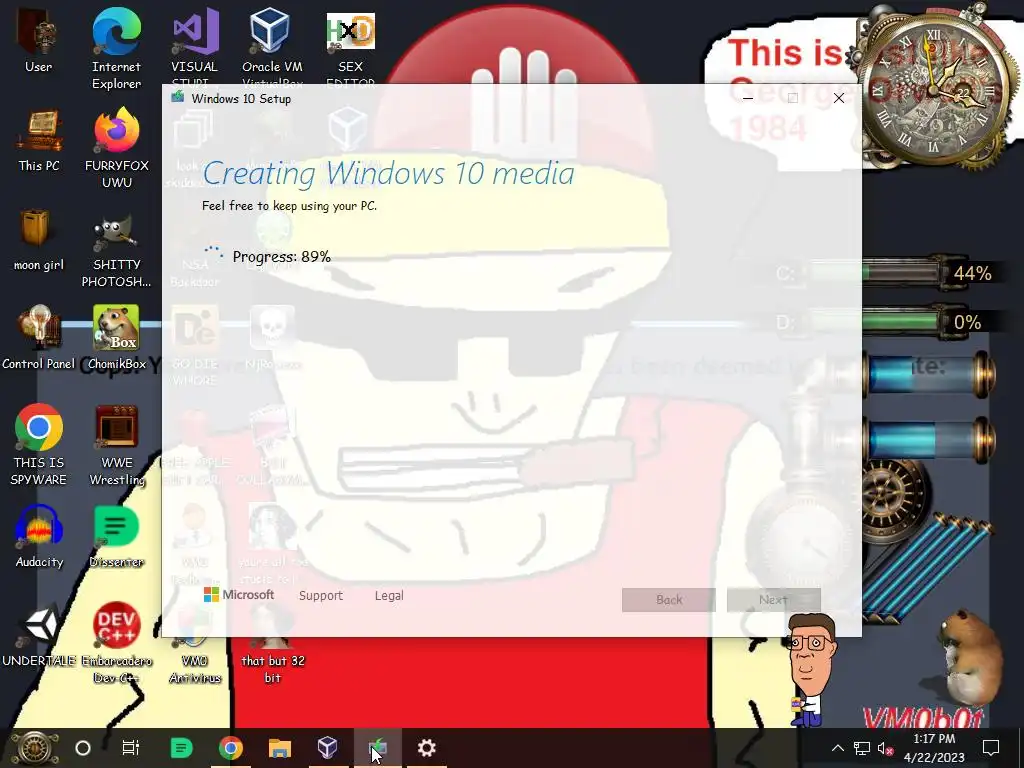Launch the GIMP photoshop shortcut
The height and width of the screenshot is (768, 1024).
[x=116, y=249]
